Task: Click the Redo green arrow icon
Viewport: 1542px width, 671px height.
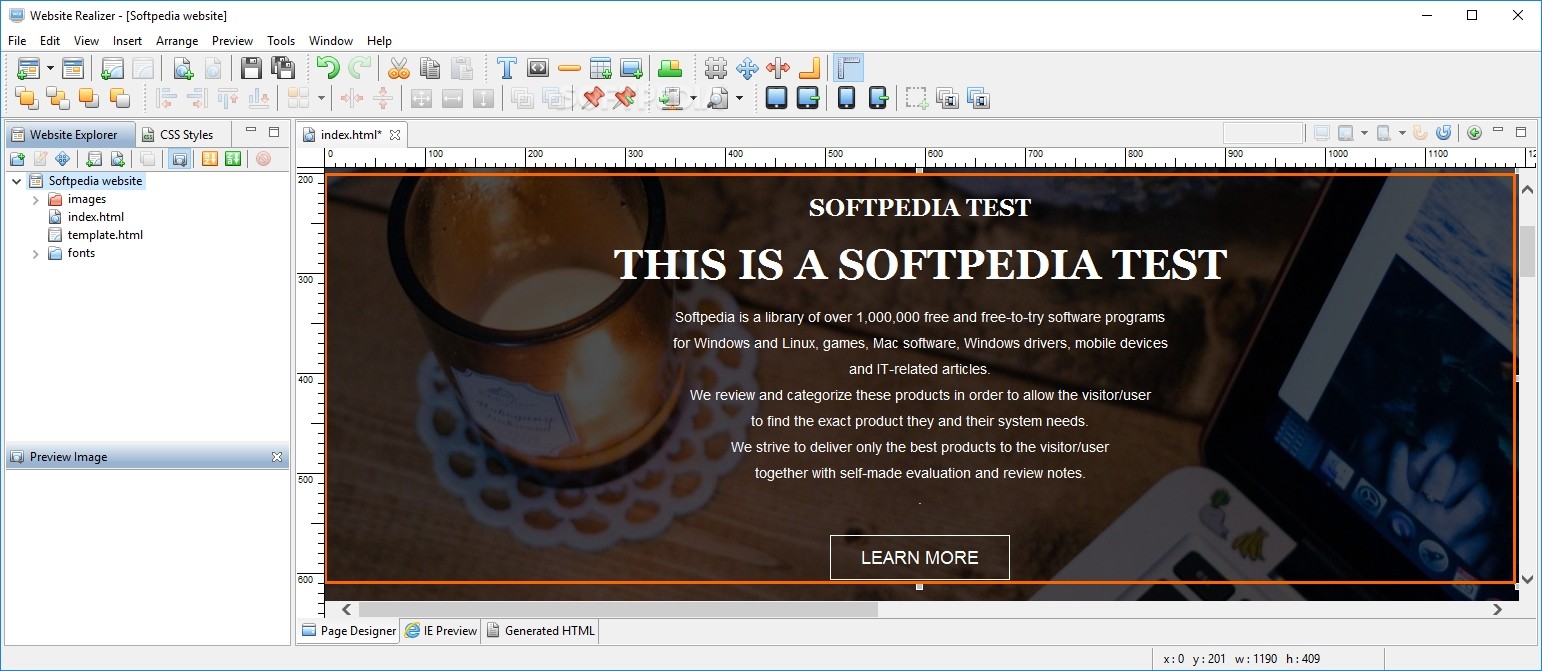Action: coord(359,68)
